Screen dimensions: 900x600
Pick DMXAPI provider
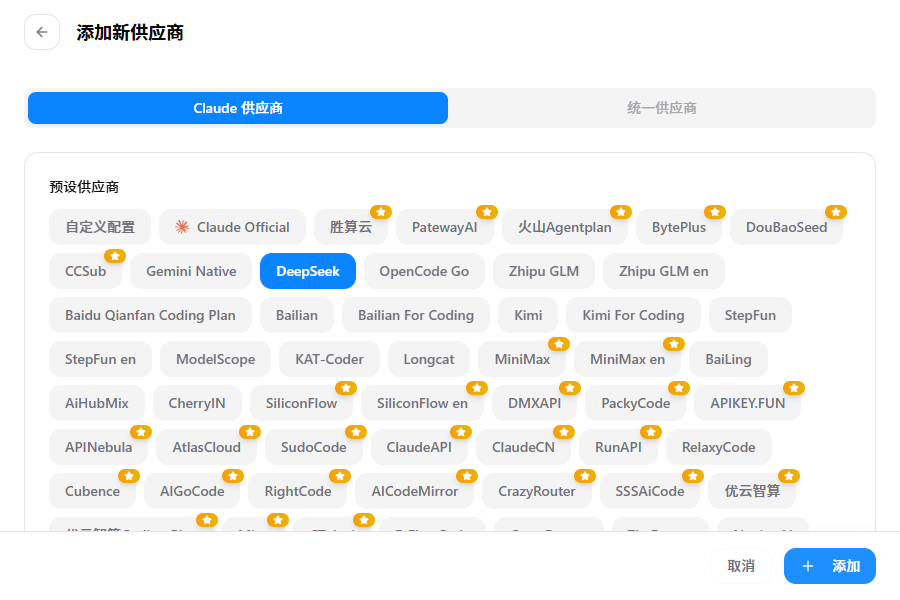point(534,403)
